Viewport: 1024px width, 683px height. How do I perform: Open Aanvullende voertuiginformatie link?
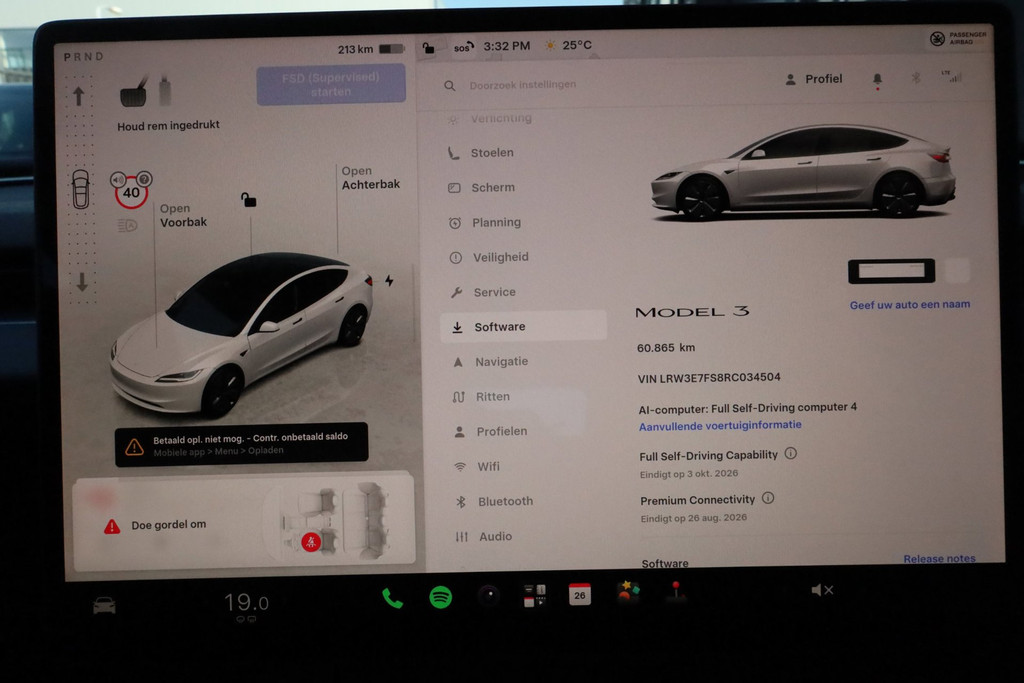click(x=720, y=426)
